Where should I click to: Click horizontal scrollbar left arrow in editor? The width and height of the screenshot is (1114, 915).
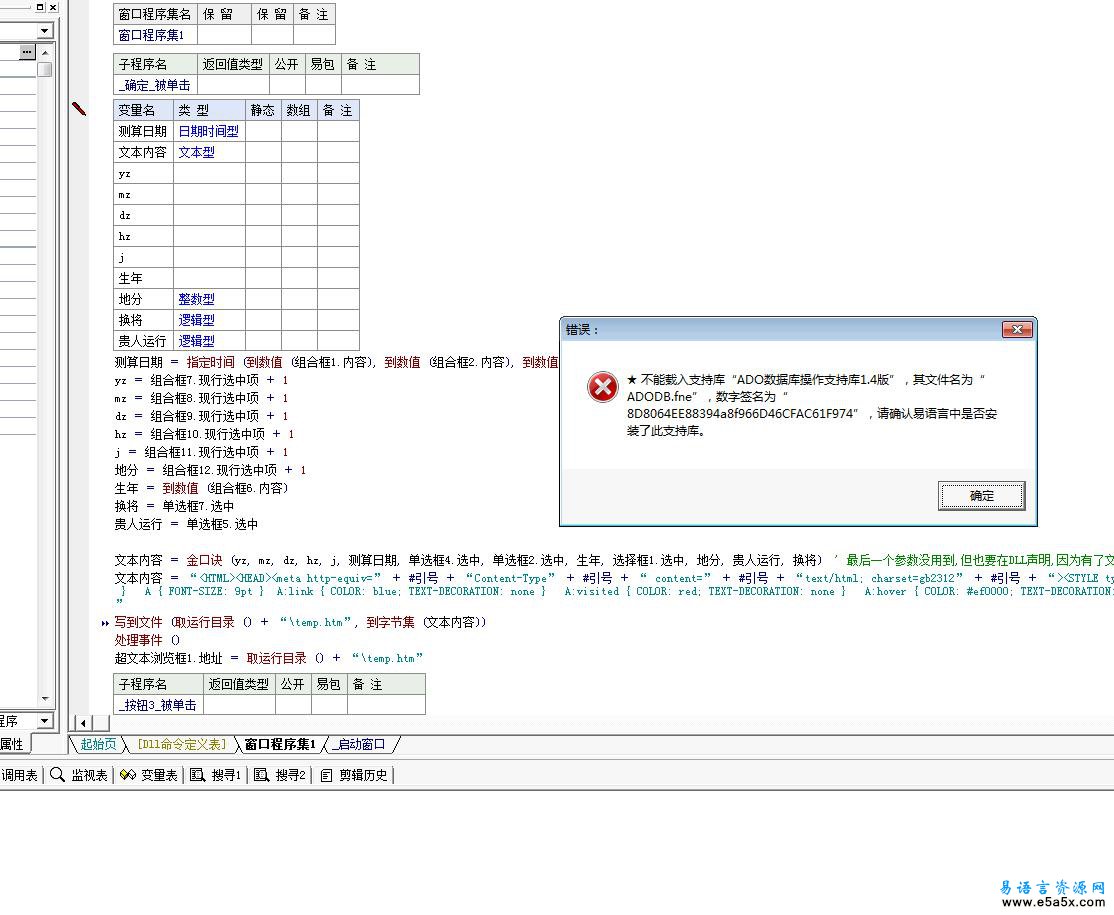pyautogui.click(x=82, y=723)
